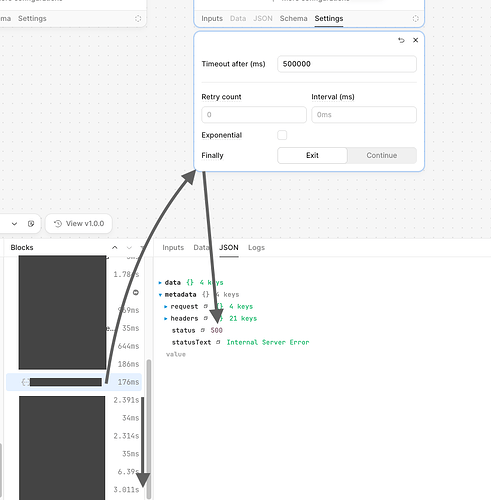Open Logs tab in bottom panel
The width and height of the screenshot is (491, 500).
pos(256,247)
